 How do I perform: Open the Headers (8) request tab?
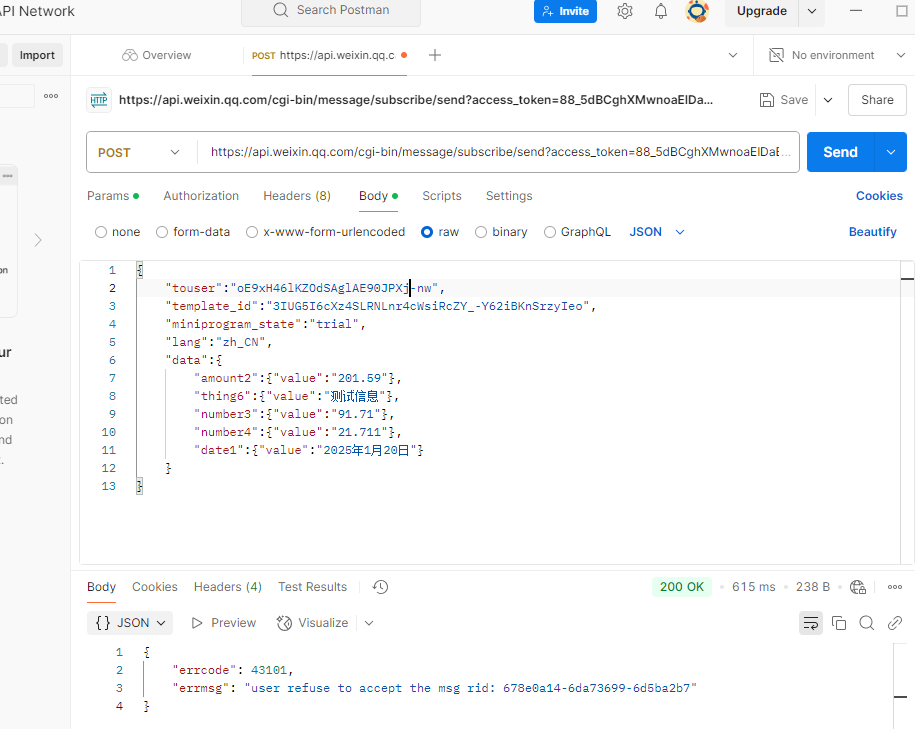click(x=297, y=196)
